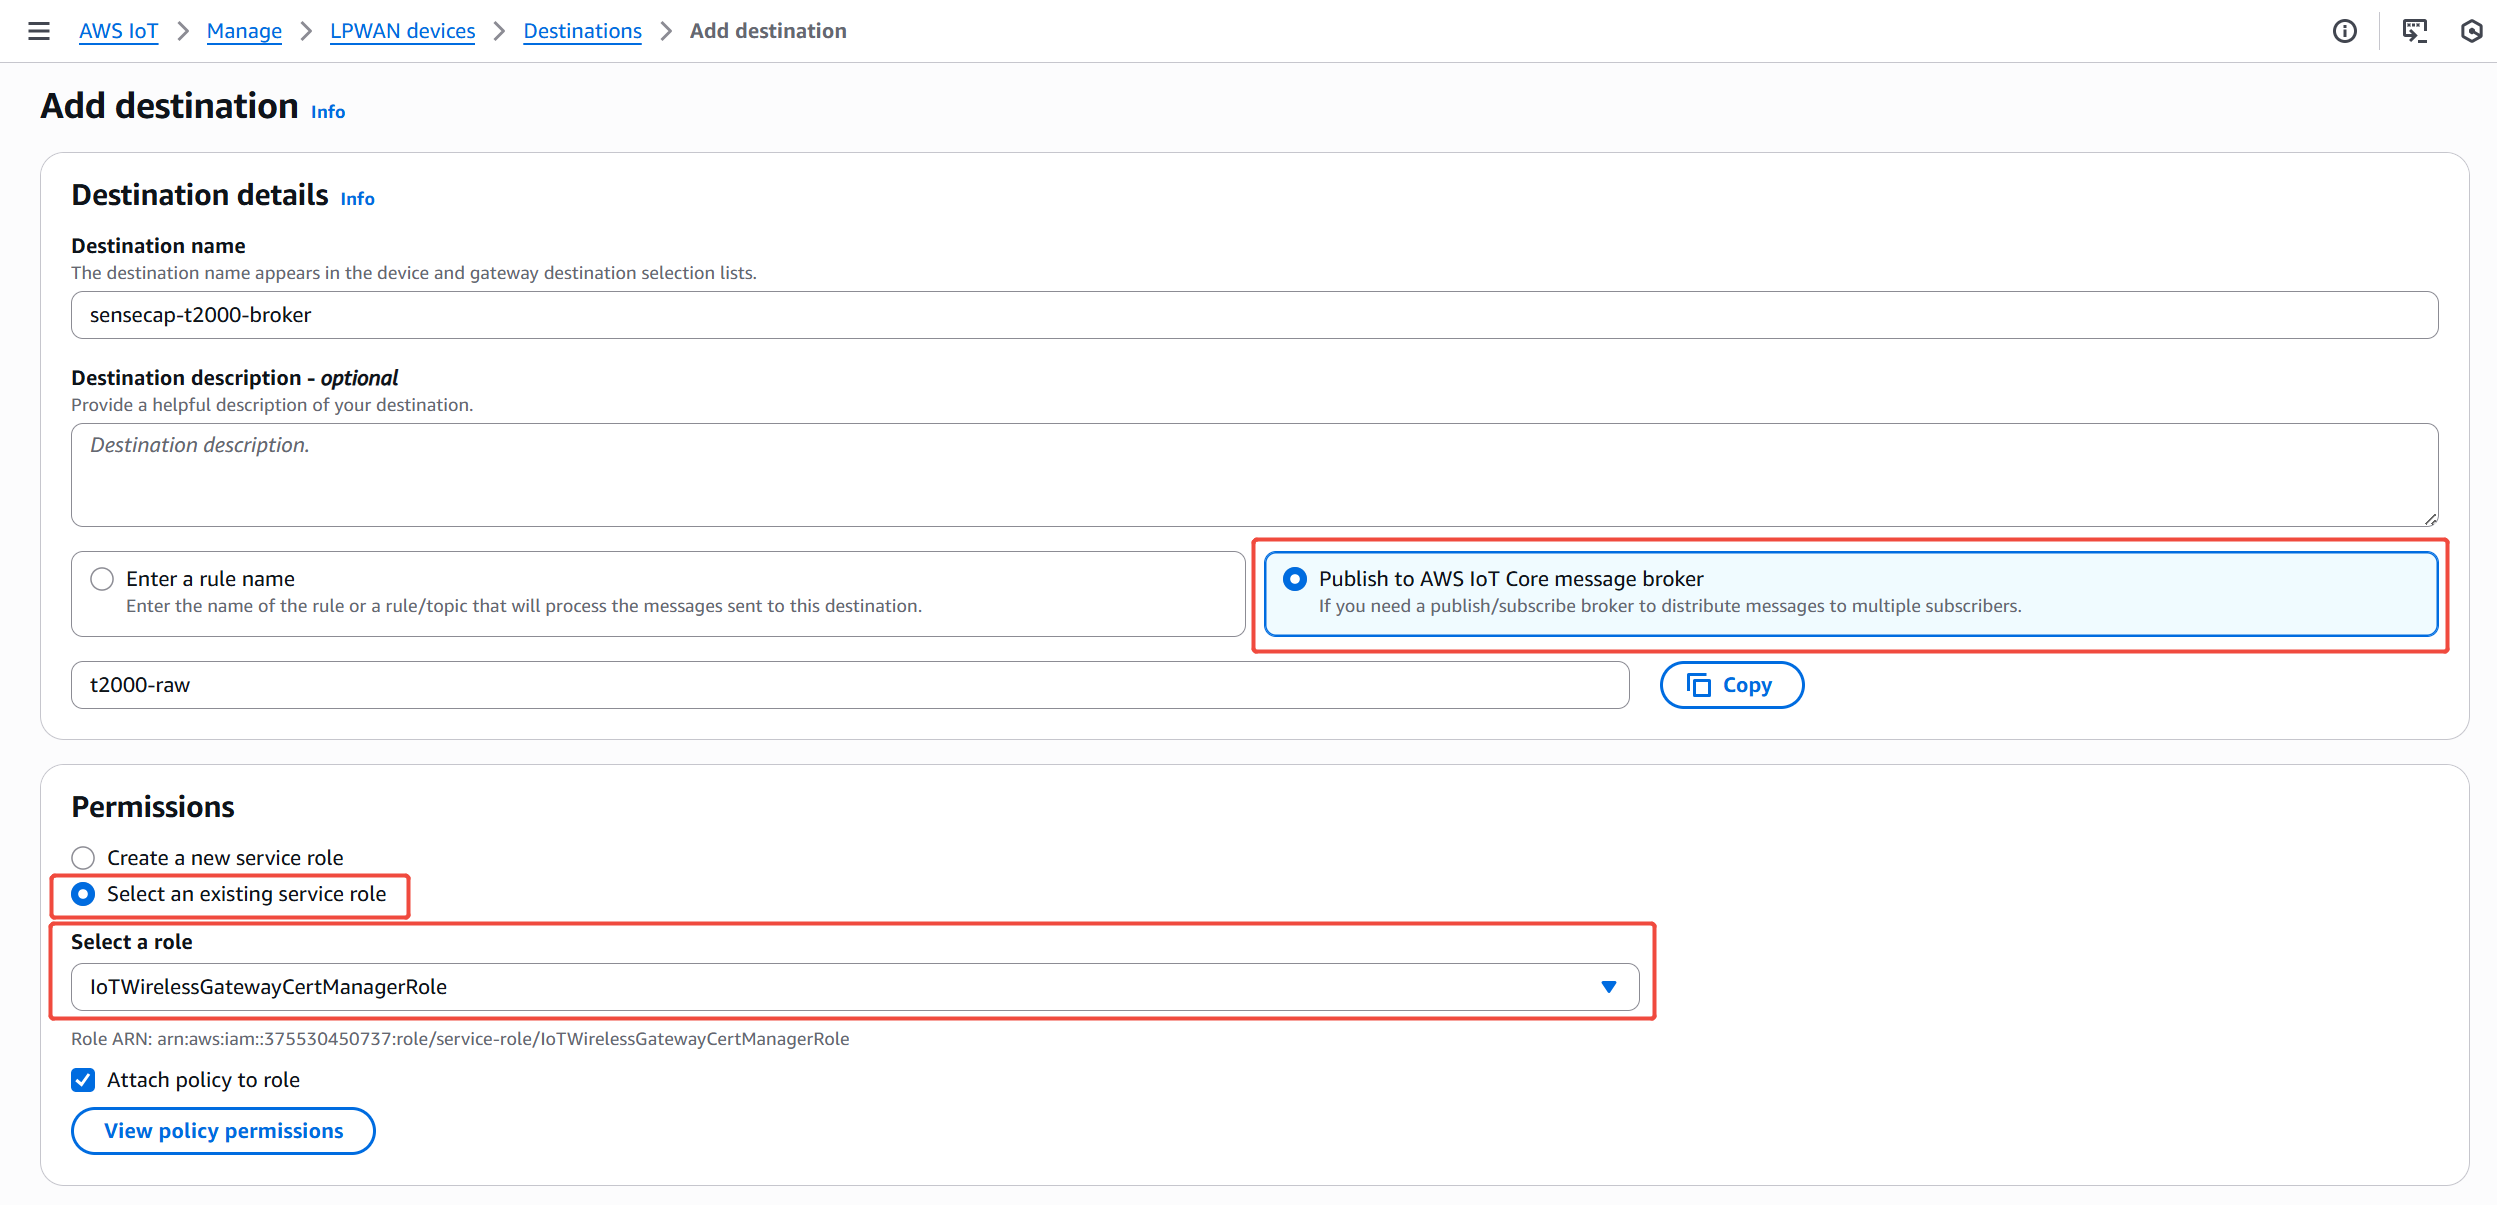Click View policy permissions button
This screenshot has width=2497, height=1205.
(x=223, y=1131)
